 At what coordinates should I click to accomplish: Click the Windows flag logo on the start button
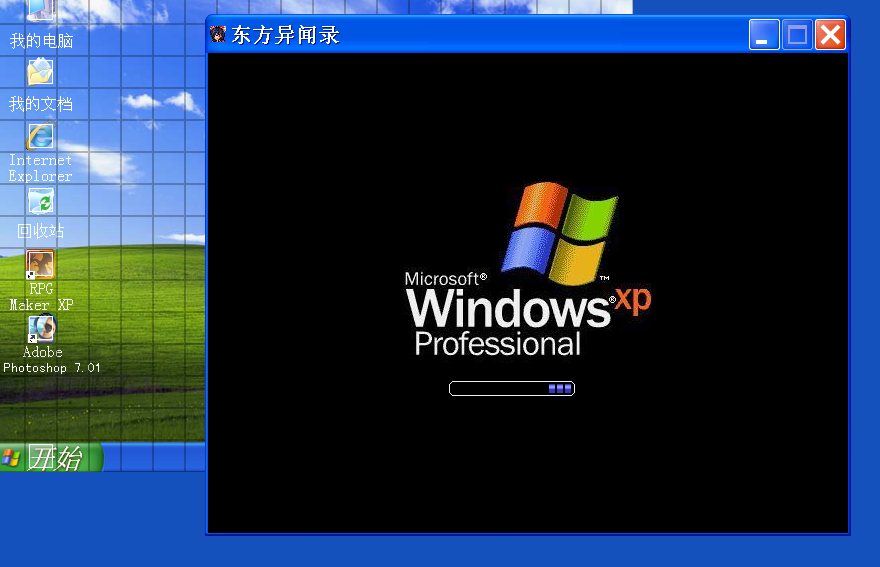pyautogui.click(x=11, y=458)
